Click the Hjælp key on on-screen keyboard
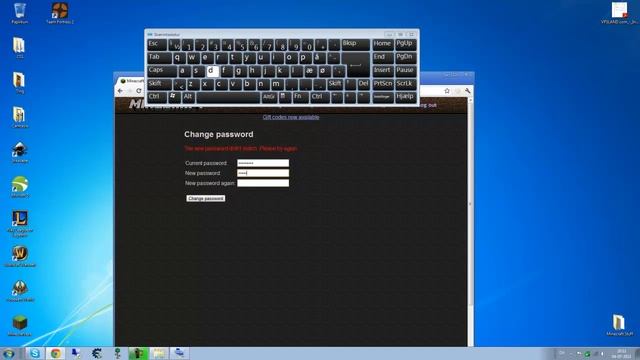This screenshot has height=360, width=640. pyautogui.click(x=405, y=97)
